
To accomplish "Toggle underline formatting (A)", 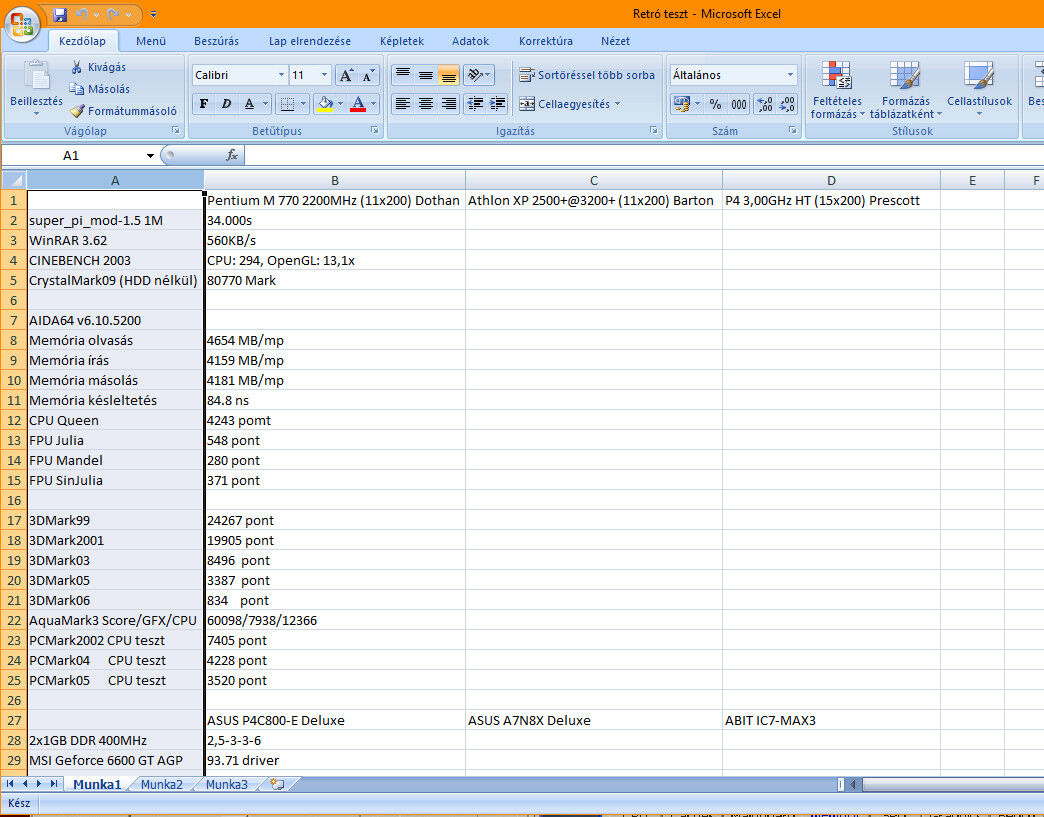I will coord(249,104).
